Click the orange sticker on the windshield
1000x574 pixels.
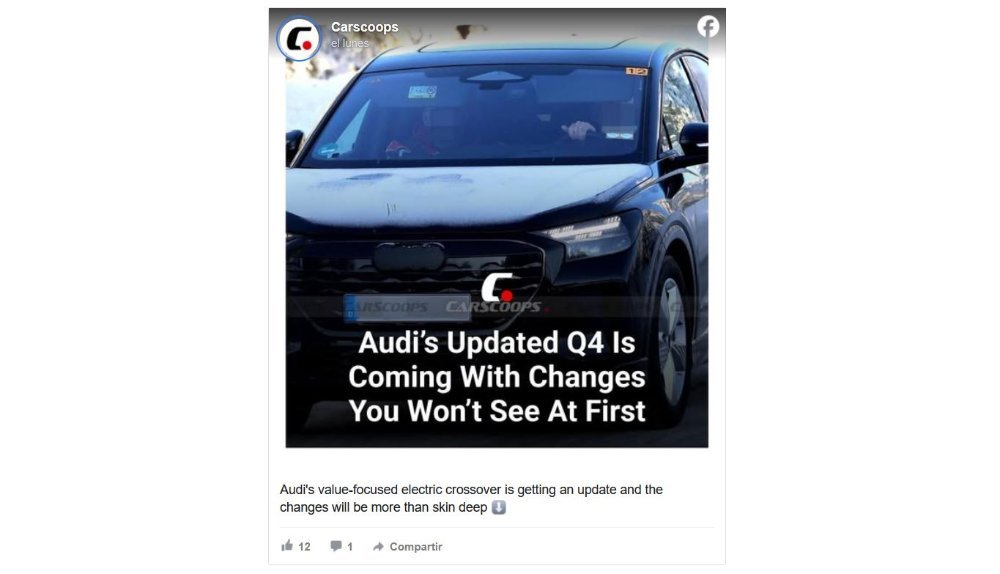coord(636,71)
